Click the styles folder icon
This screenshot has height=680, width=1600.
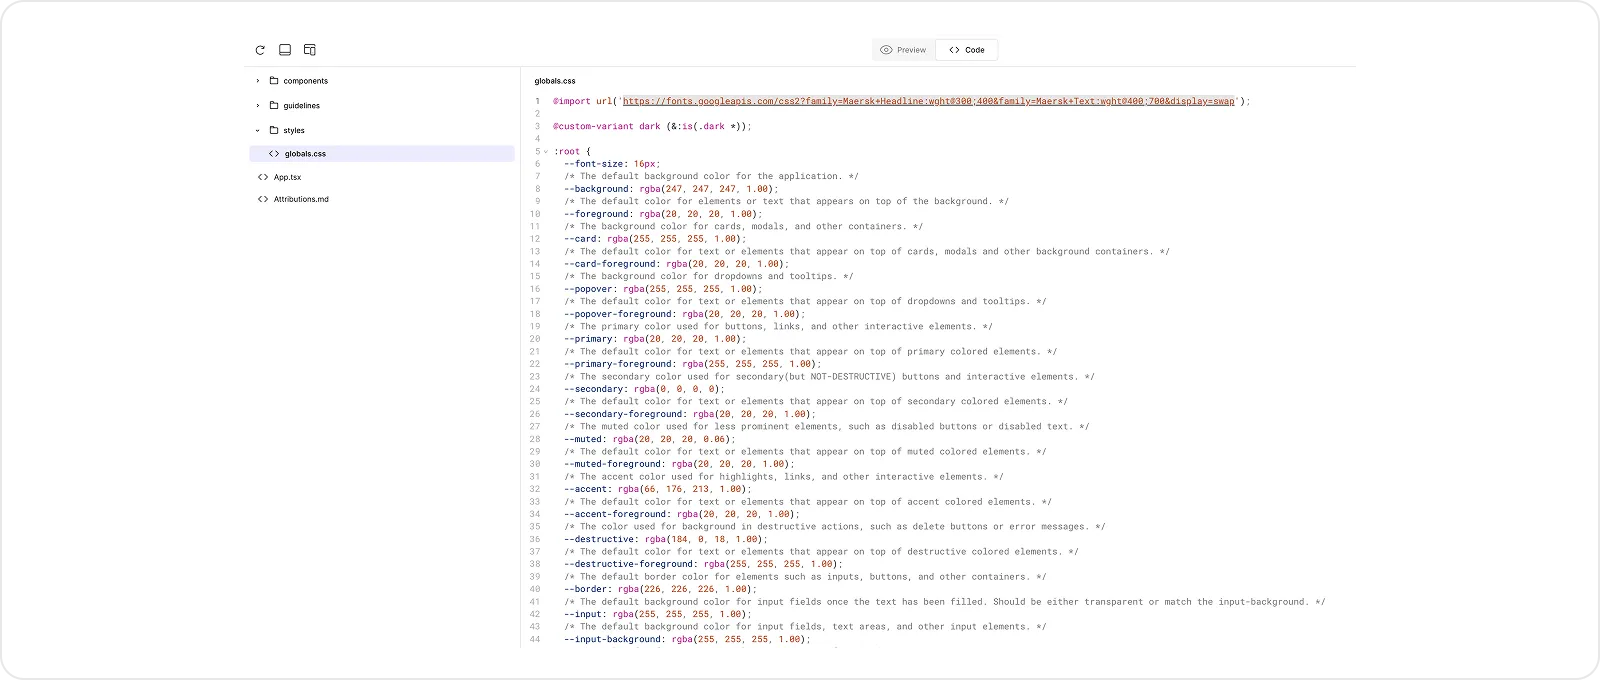click(274, 130)
